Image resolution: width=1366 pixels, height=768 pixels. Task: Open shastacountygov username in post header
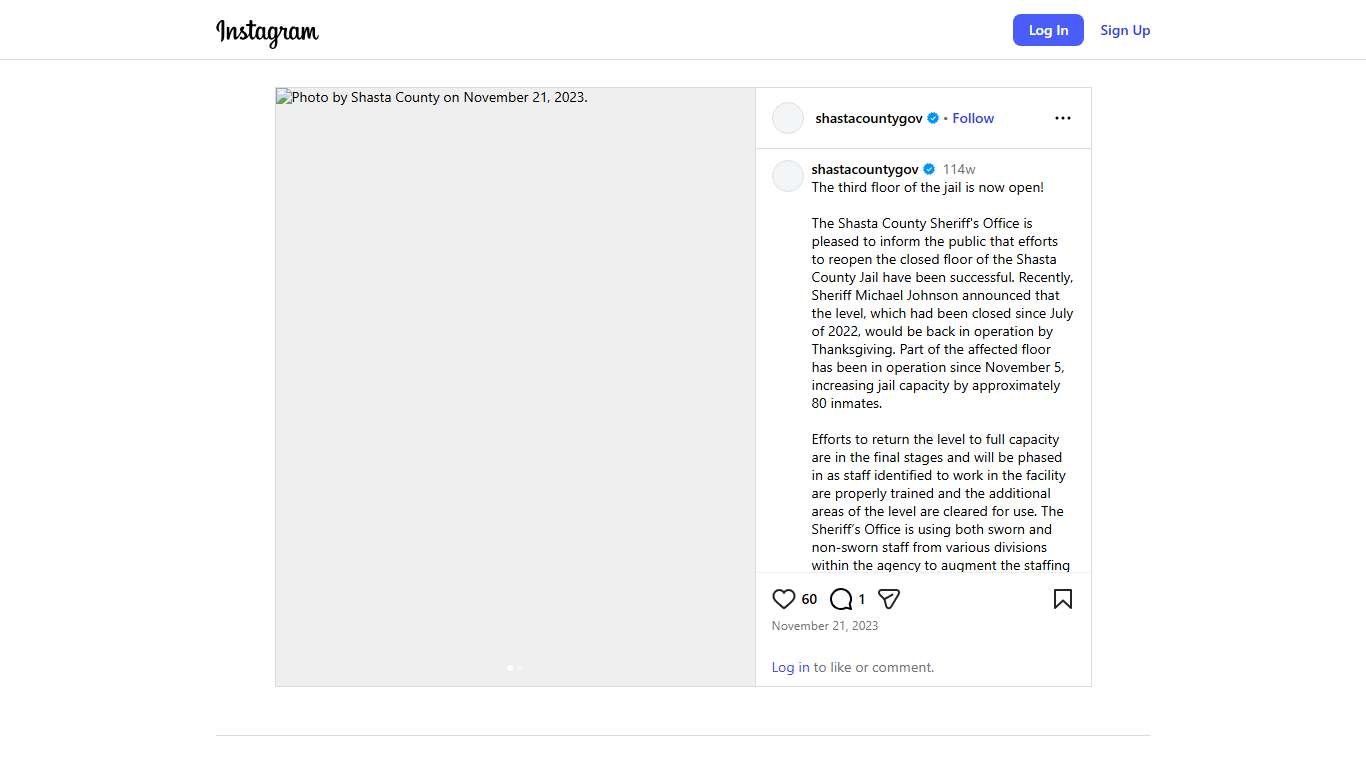[868, 118]
